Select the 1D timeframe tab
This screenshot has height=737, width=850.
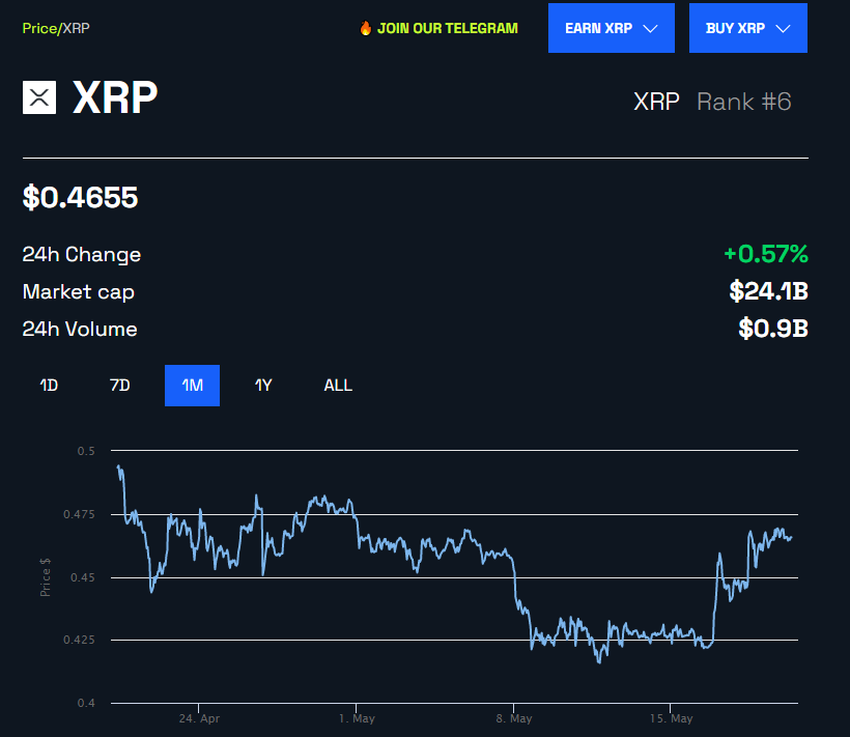[48, 385]
